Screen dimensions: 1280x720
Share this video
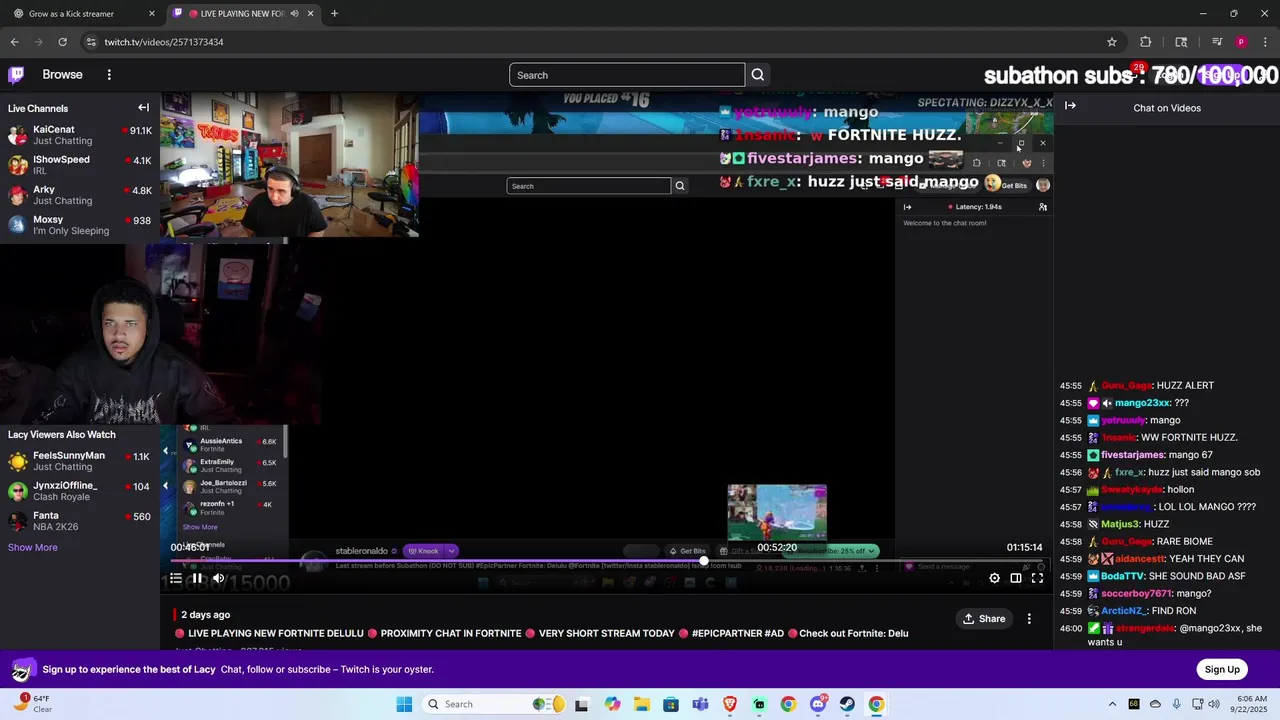[984, 619]
